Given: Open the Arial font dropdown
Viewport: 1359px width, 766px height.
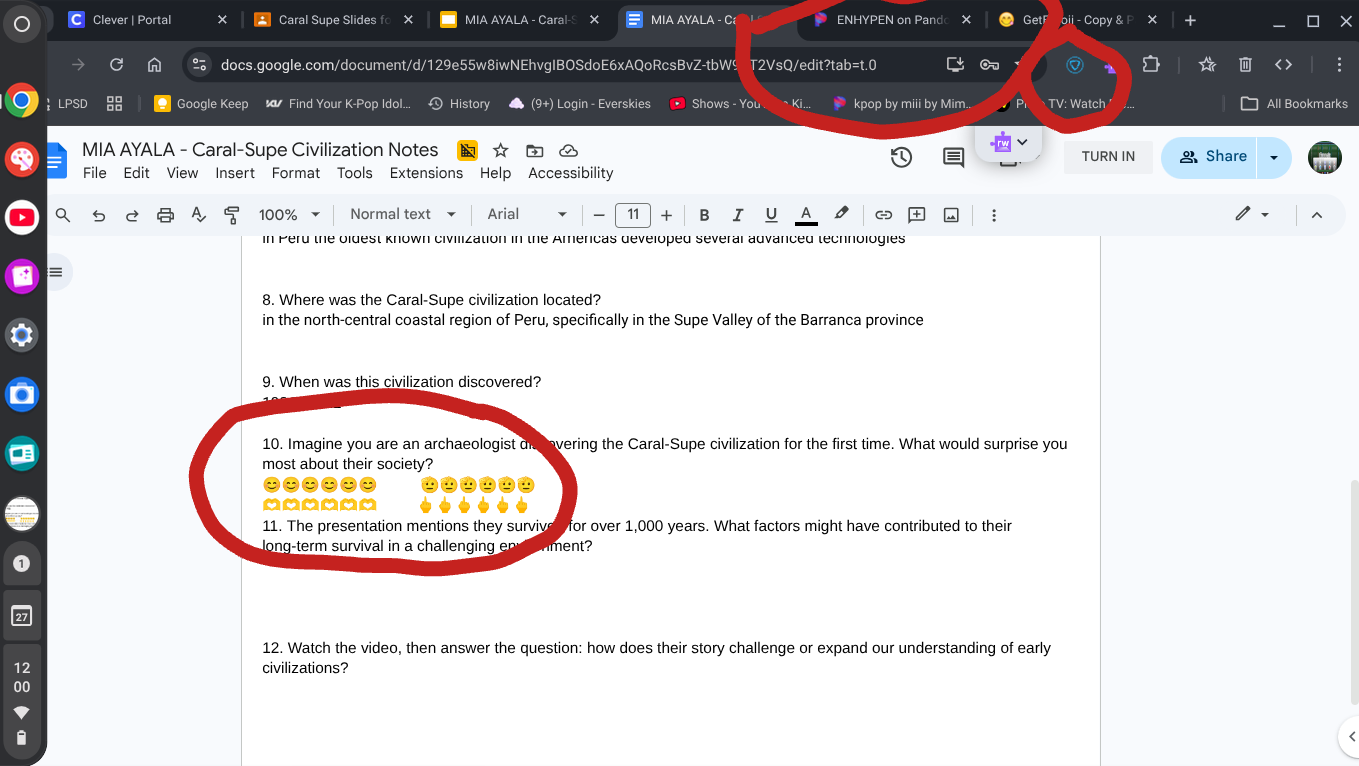Looking at the screenshot, I should click(x=527, y=215).
